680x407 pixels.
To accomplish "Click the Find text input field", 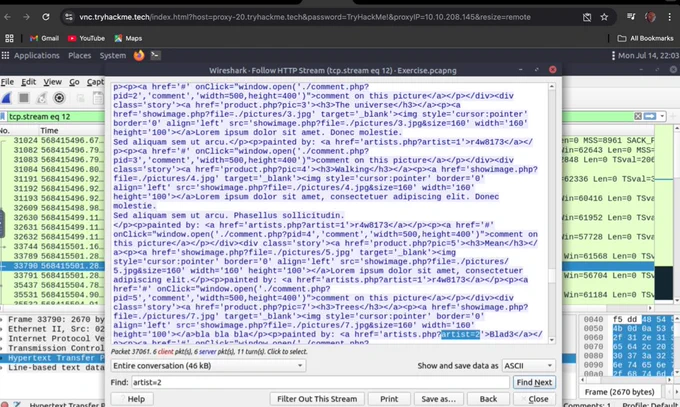I will coord(320,382).
